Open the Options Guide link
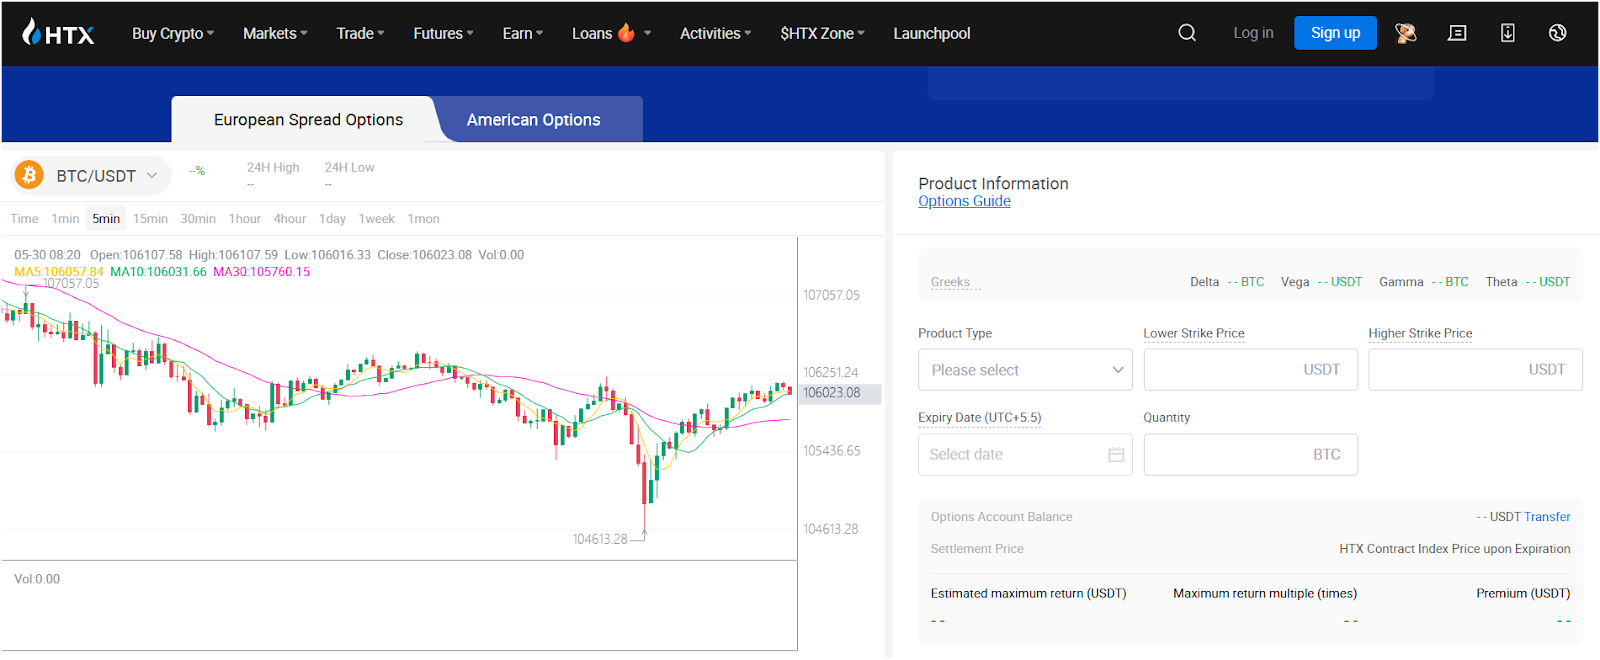The width and height of the screenshot is (1600, 660). coord(964,201)
